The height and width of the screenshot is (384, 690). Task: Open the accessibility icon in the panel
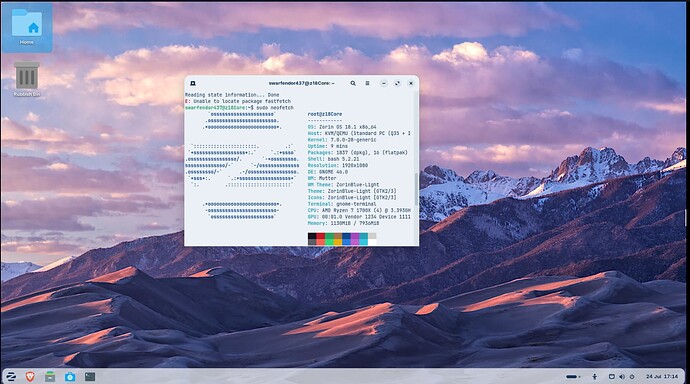pos(595,377)
